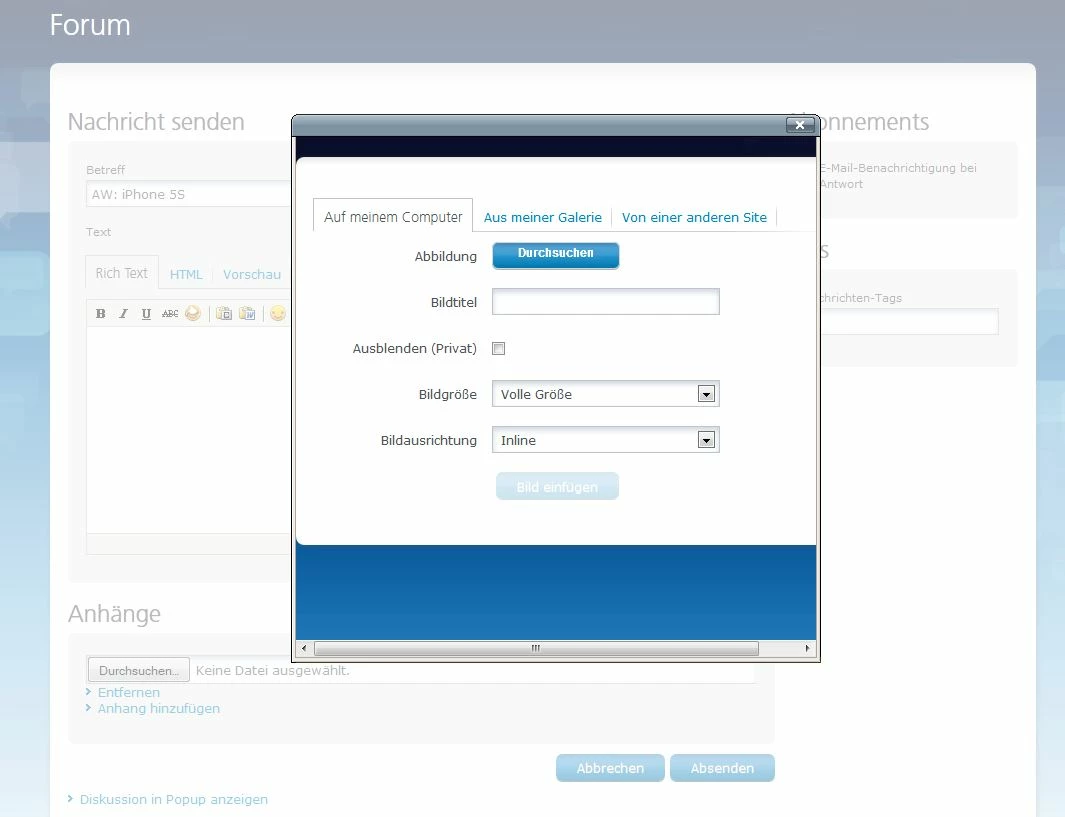The height and width of the screenshot is (817, 1065).
Task: Click the Nachrichten-Tags input field
Action: pos(907,321)
